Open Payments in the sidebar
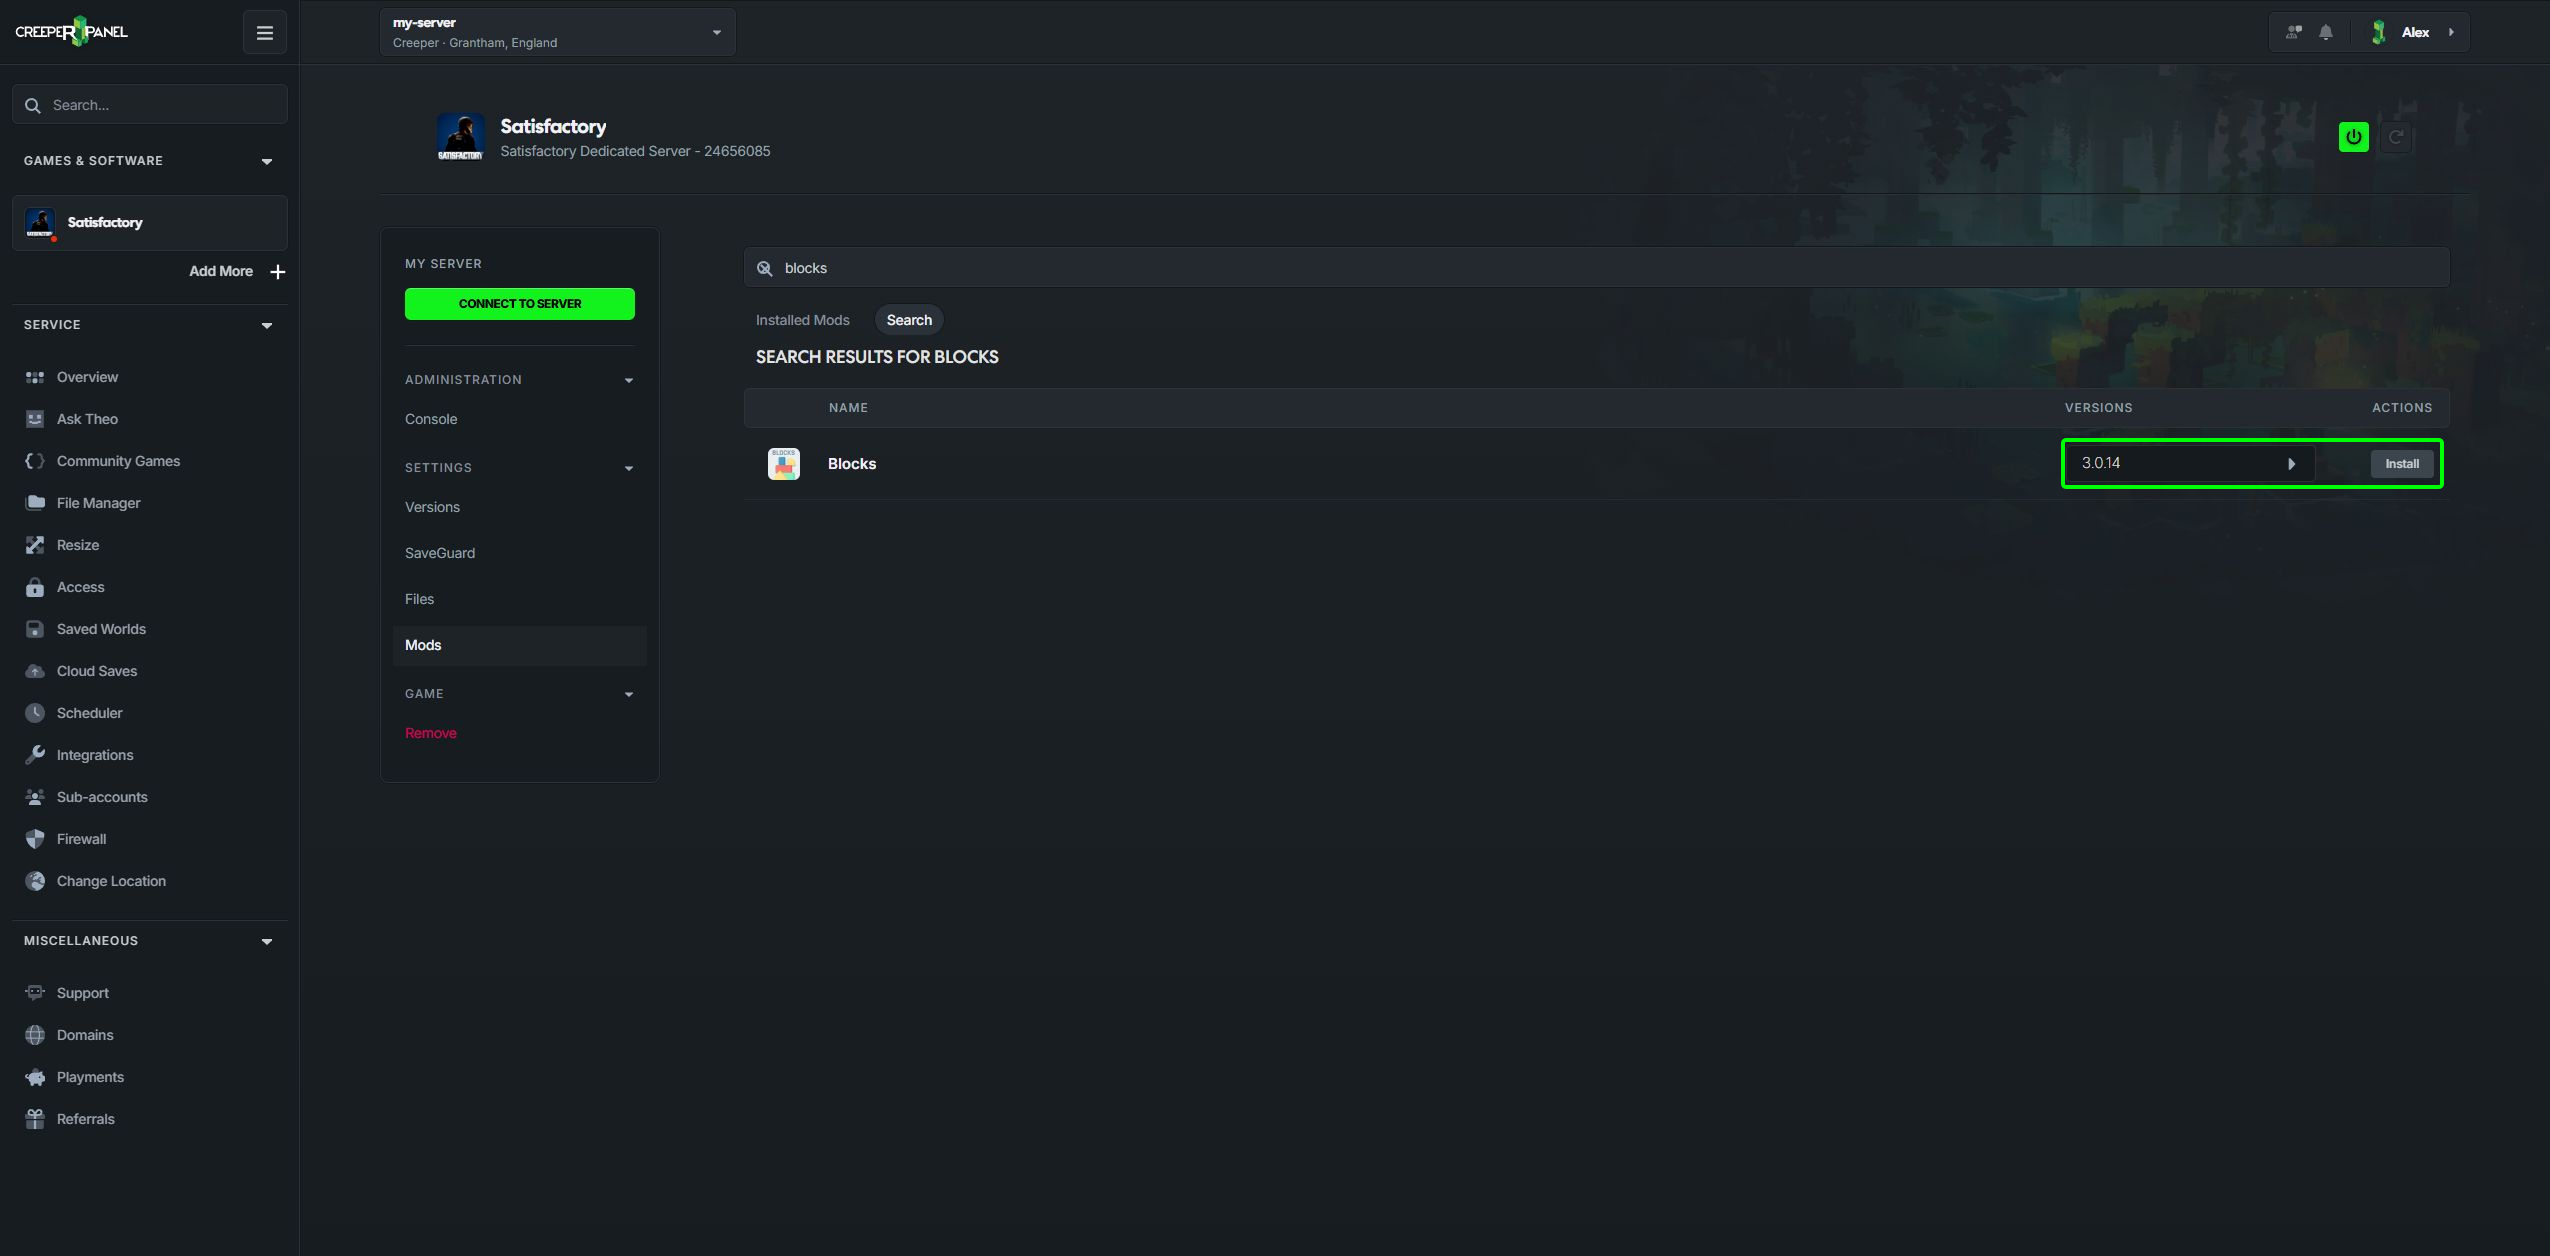This screenshot has height=1256, width=2550. (x=90, y=1077)
